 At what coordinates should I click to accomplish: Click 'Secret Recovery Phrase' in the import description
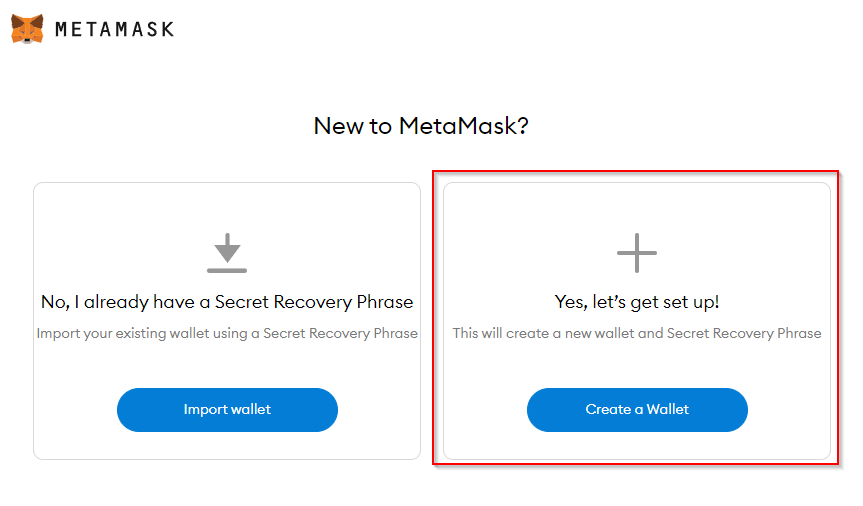pos(340,333)
